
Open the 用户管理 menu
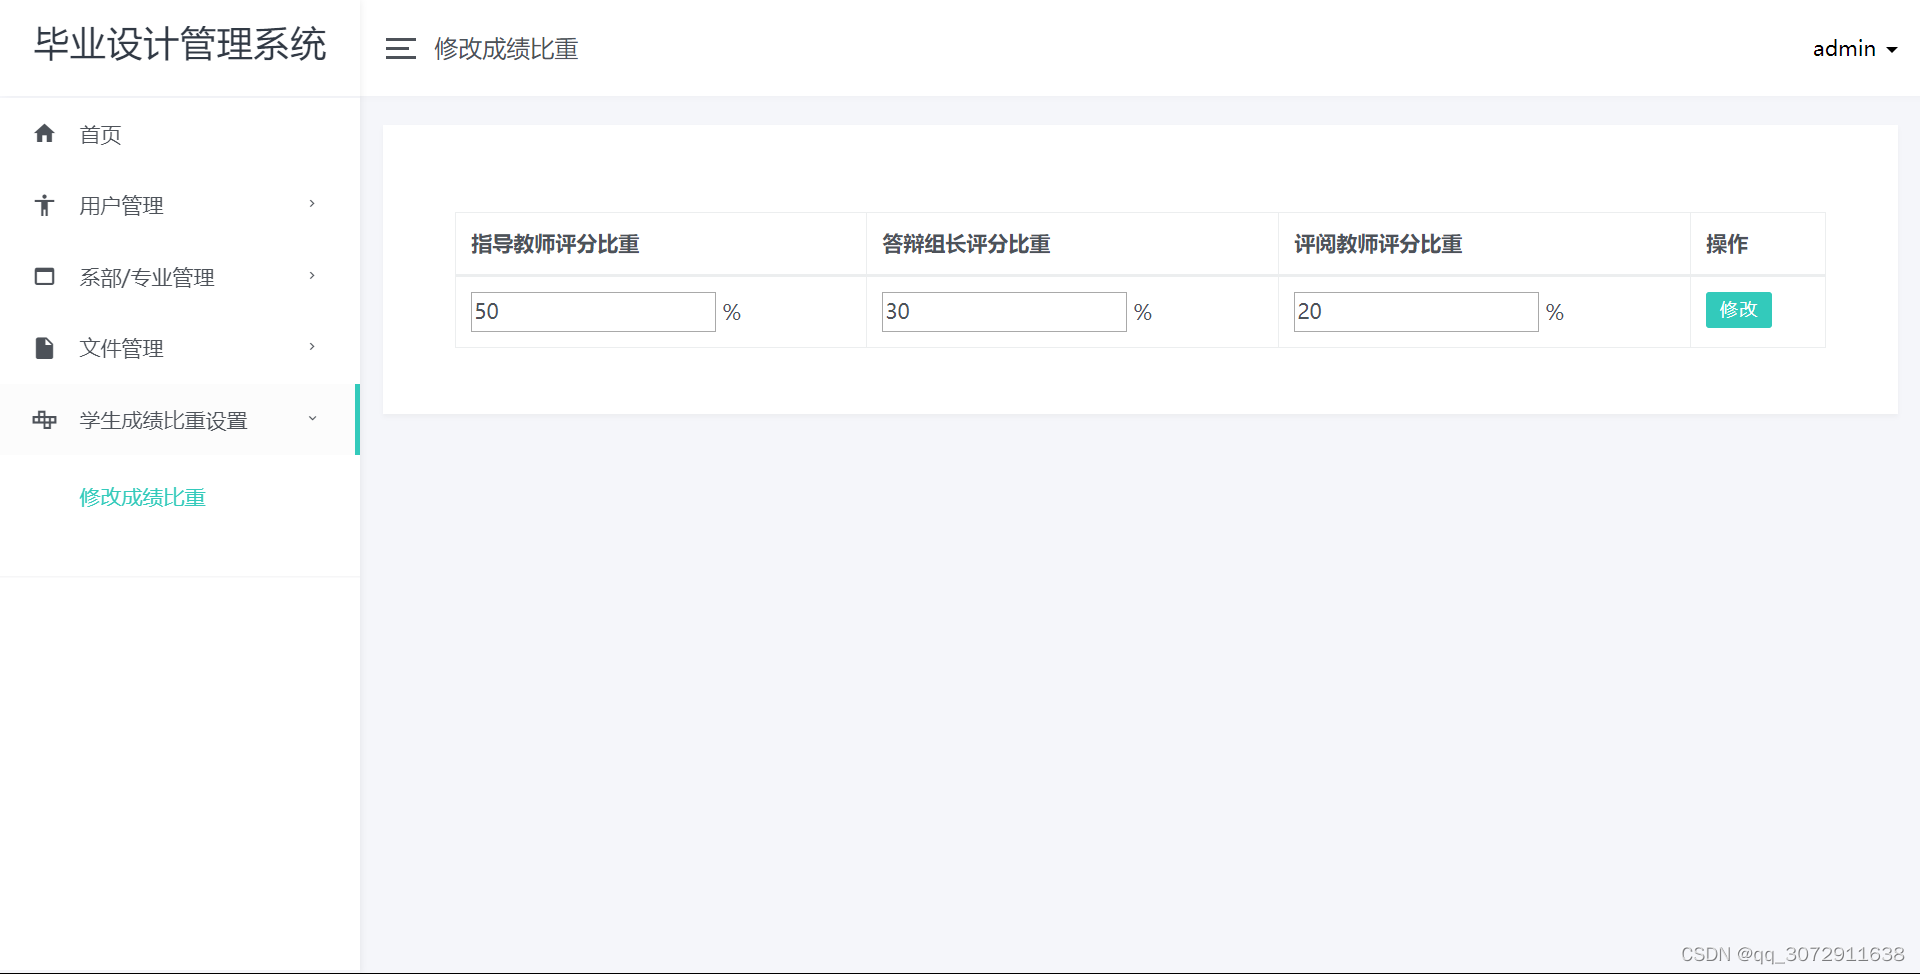tap(180, 205)
